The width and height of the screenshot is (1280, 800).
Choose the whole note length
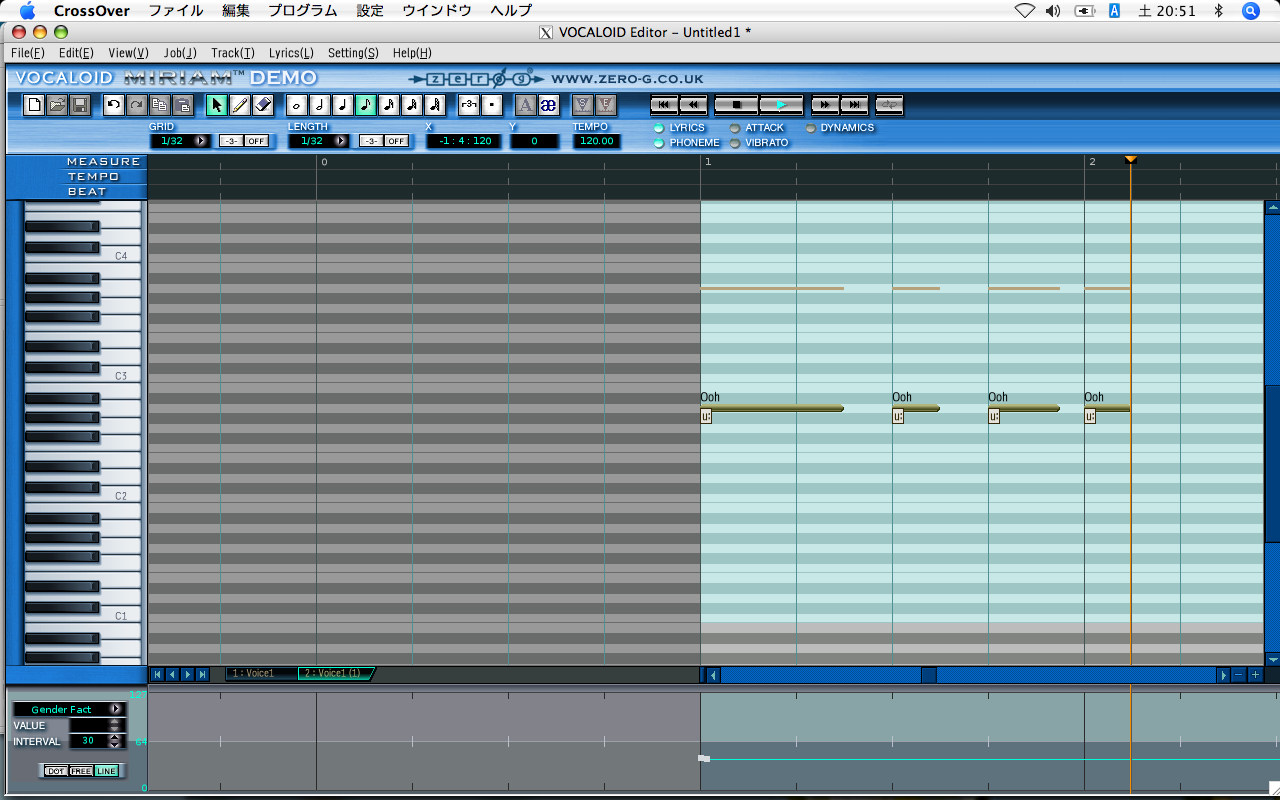pos(296,105)
